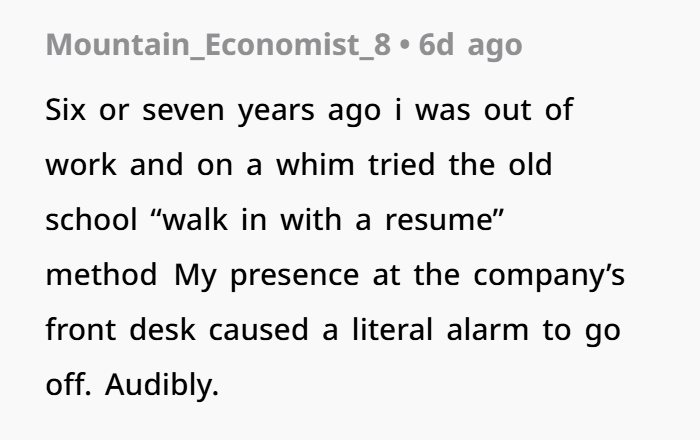Click the word "presence" in the fourth line

pos(294,275)
